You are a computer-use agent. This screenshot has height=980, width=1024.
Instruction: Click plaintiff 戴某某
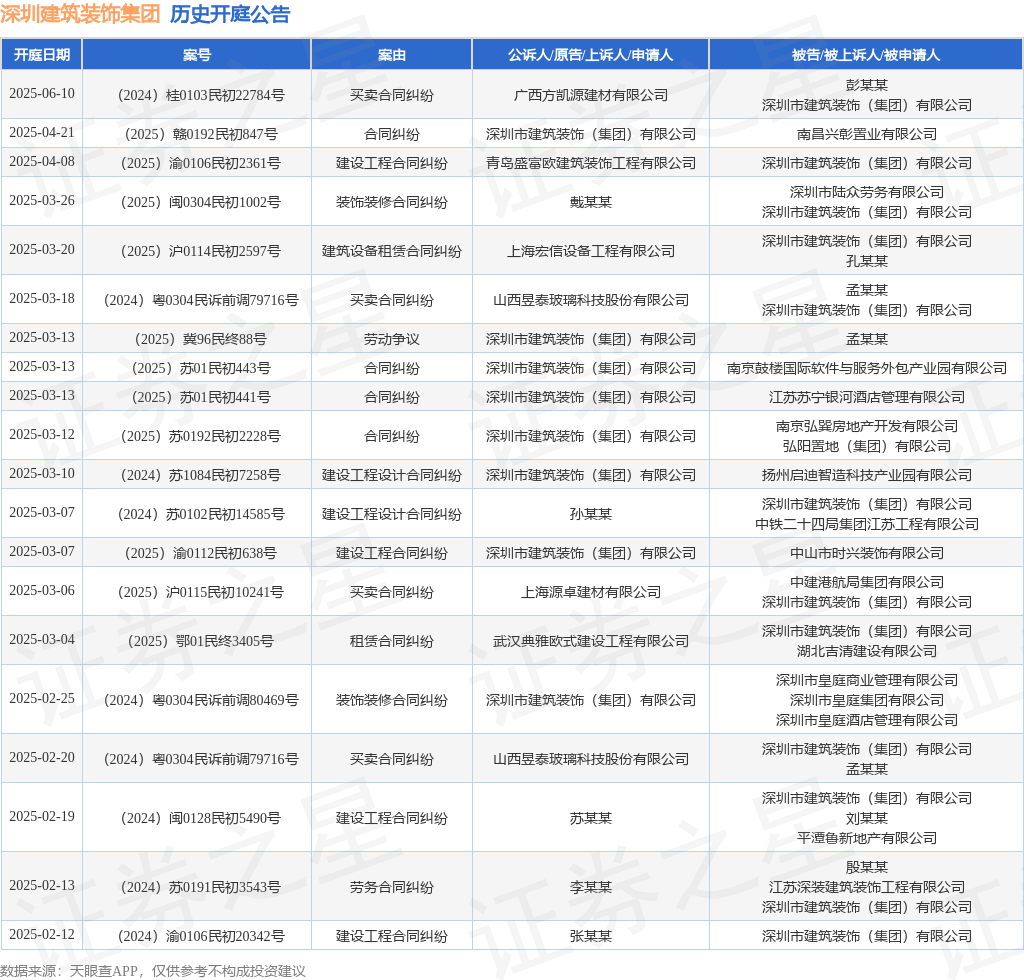[590, 202]
